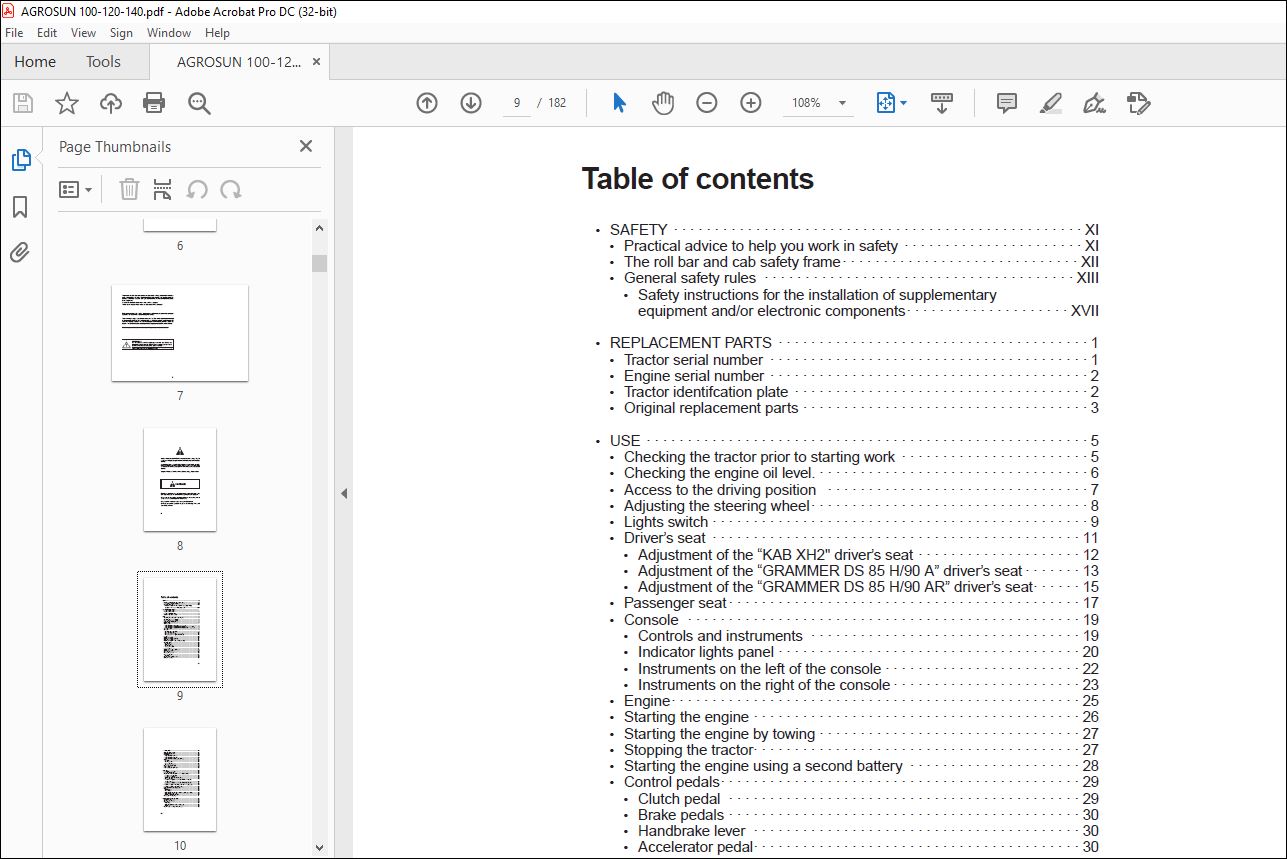This screenshot has width=1287, height=859.
Task: Open thumbnails options dropdown menu
Action: coord(75,189)
